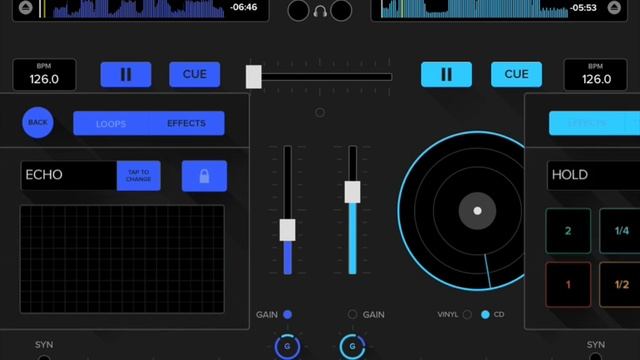Select the 1/2 beat loop pad
Screen dimensions: 640x360
point(620,284)
